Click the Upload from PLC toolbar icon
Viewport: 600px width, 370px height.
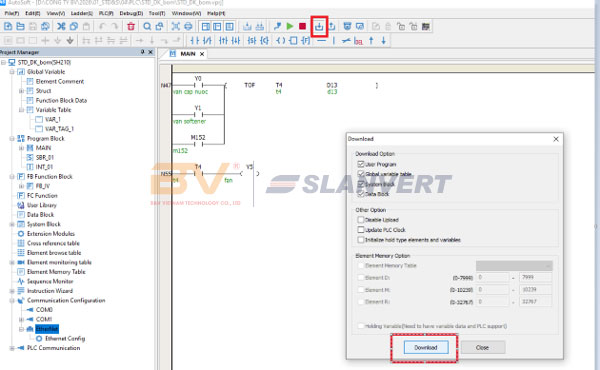(x=331, y=26)
